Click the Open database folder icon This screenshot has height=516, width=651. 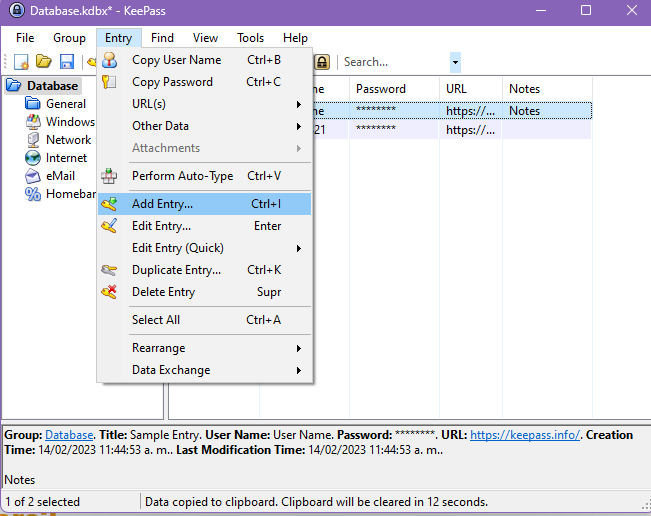44,61
